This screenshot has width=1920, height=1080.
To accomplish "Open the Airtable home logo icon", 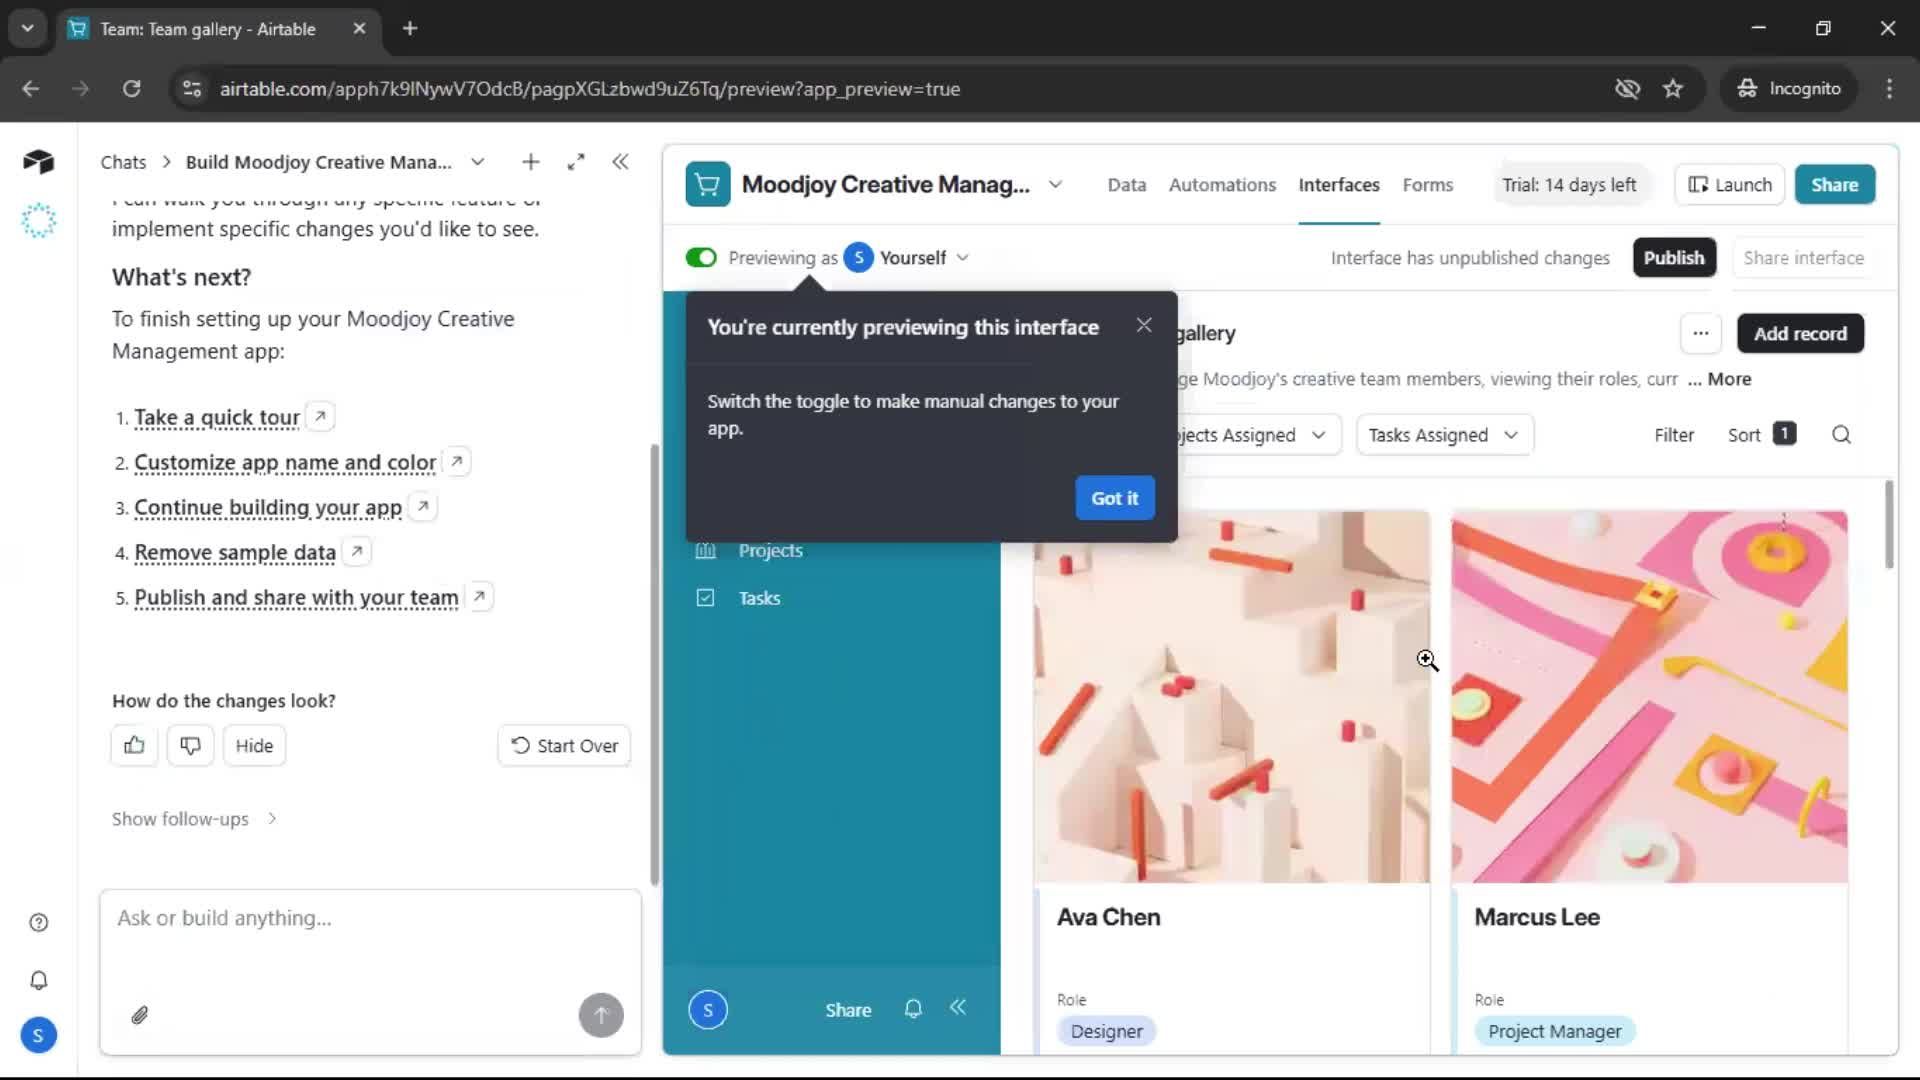I will click(x=38, y=161).
